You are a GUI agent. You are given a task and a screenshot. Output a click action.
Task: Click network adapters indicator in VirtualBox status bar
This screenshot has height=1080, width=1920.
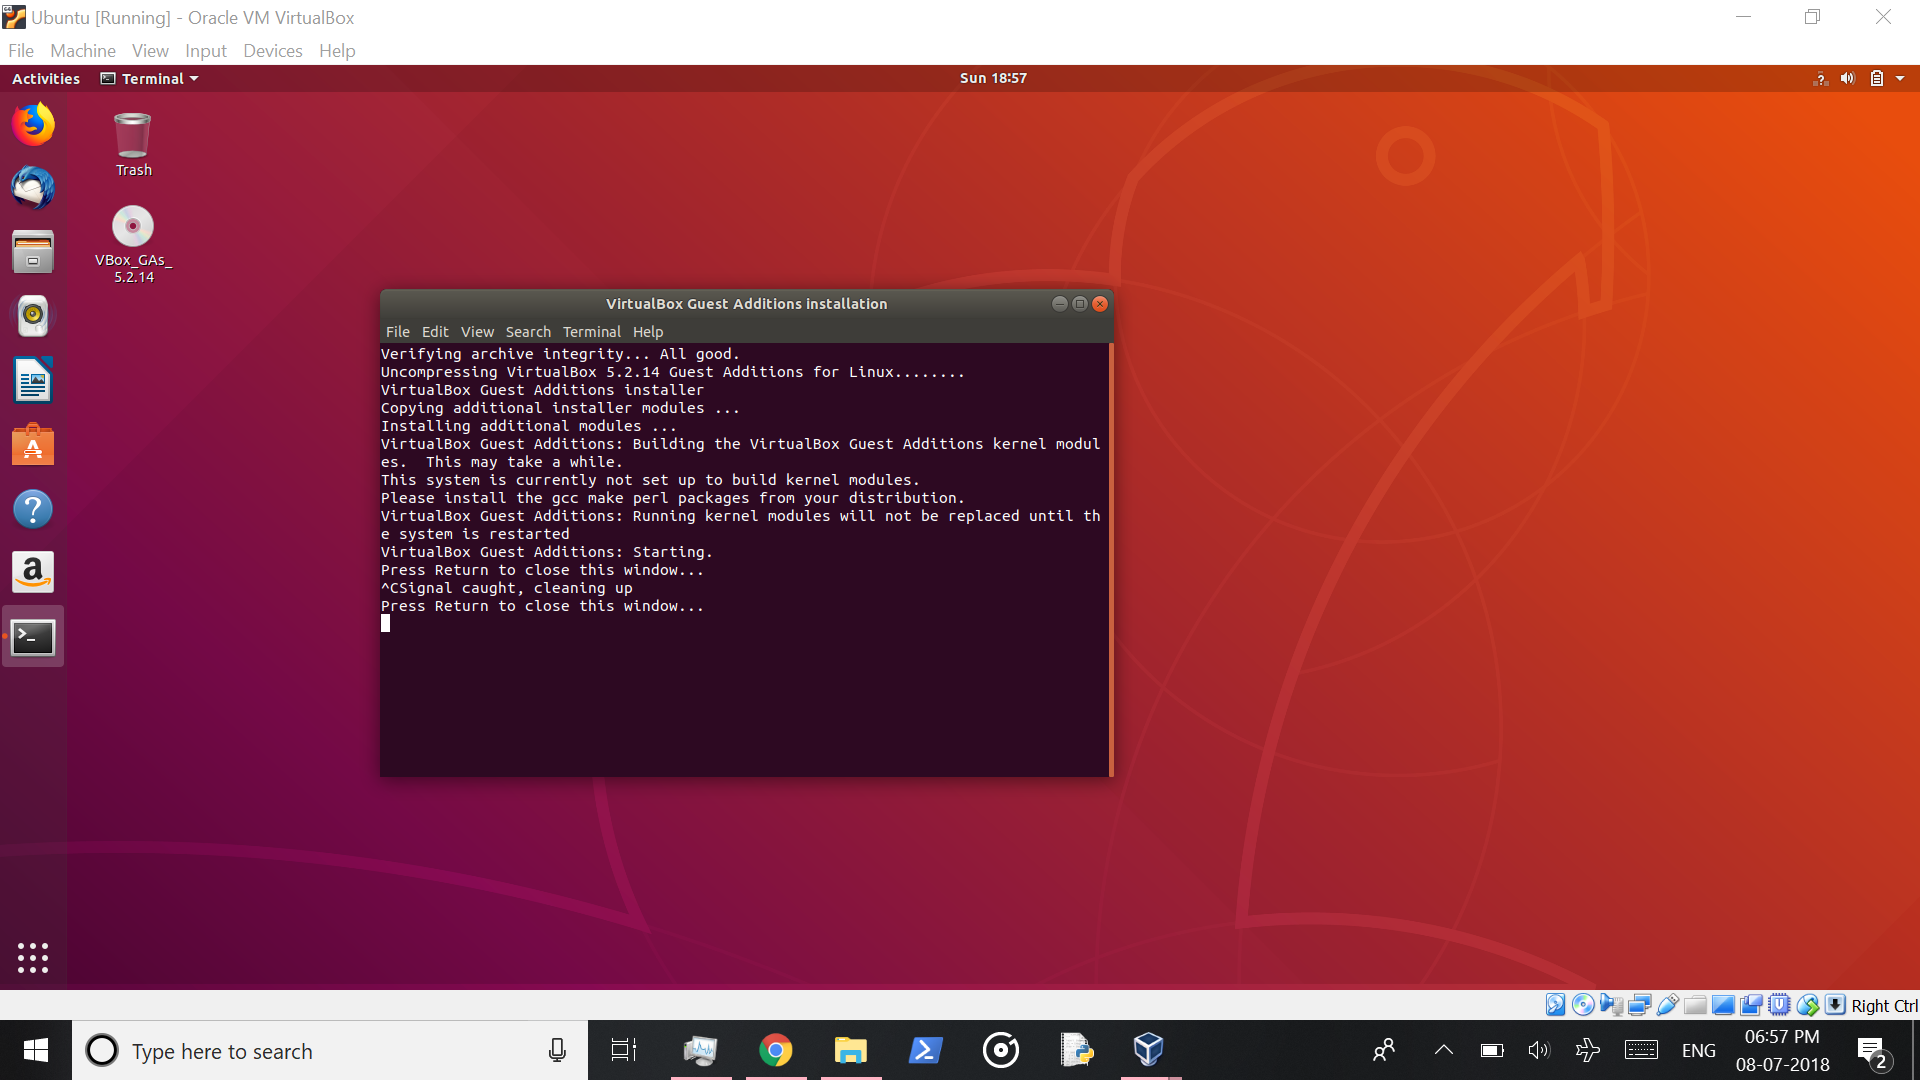(x=1639, y=1005)
